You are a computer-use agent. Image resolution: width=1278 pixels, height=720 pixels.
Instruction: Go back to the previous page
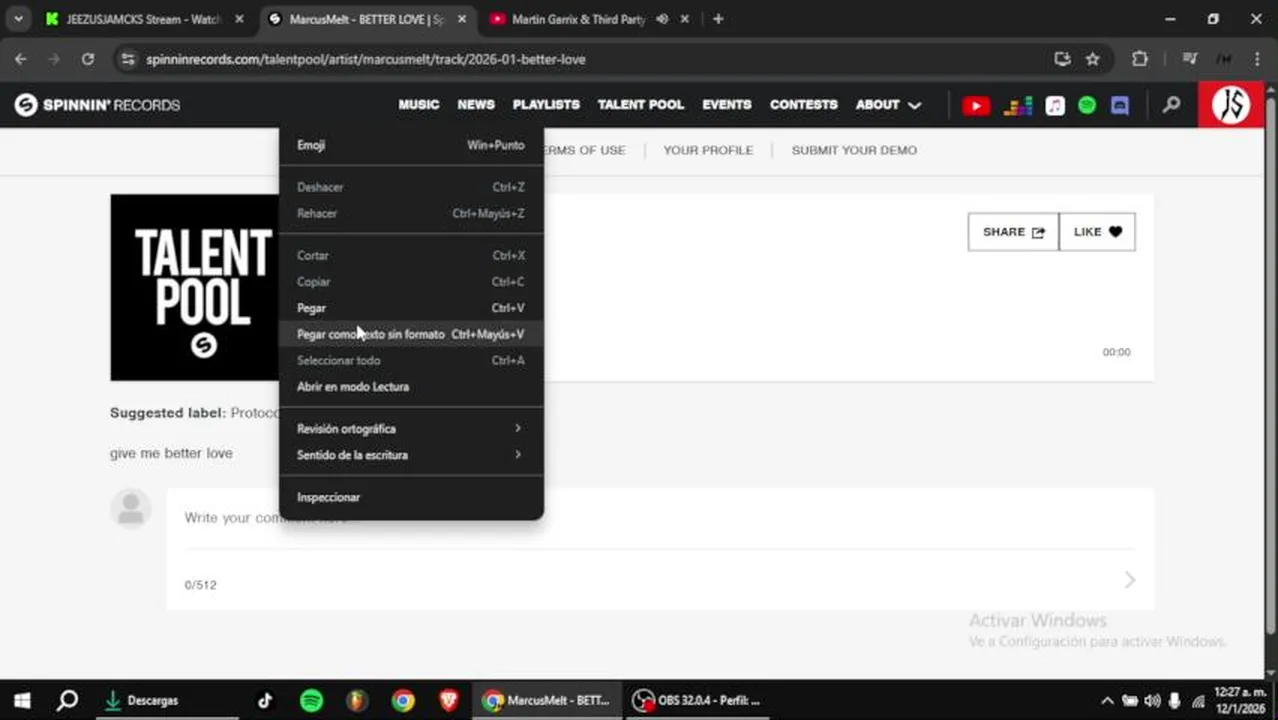click(21, 59)
